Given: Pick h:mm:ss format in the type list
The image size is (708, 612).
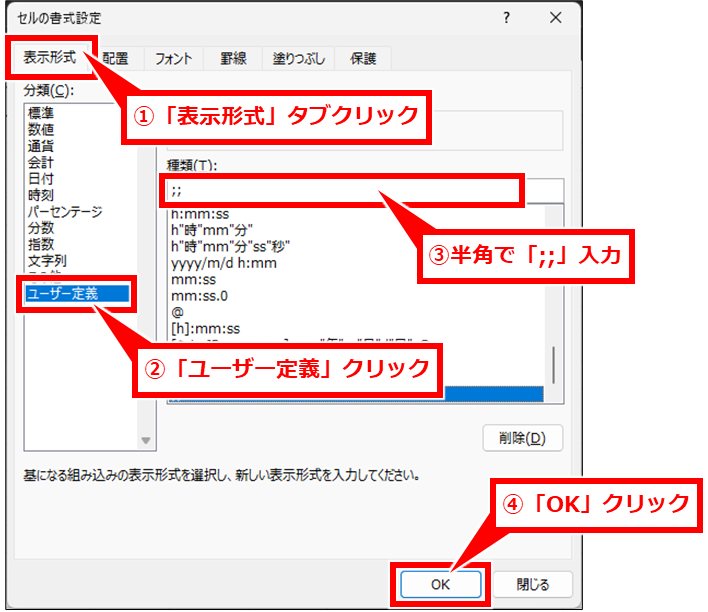Looking at the screenshot, I should [200, 214].
